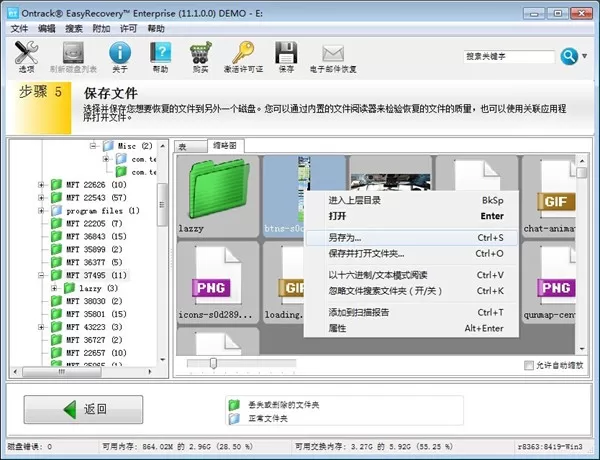Select the lazzy green folder thumbnail
The image size is (600, 460).
[218, 196]
